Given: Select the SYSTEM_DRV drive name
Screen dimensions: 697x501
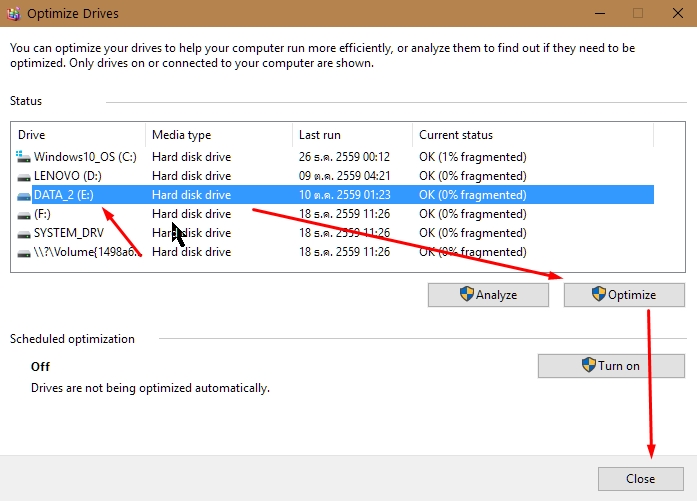Looking at the screenshot, I should point(69,233).
